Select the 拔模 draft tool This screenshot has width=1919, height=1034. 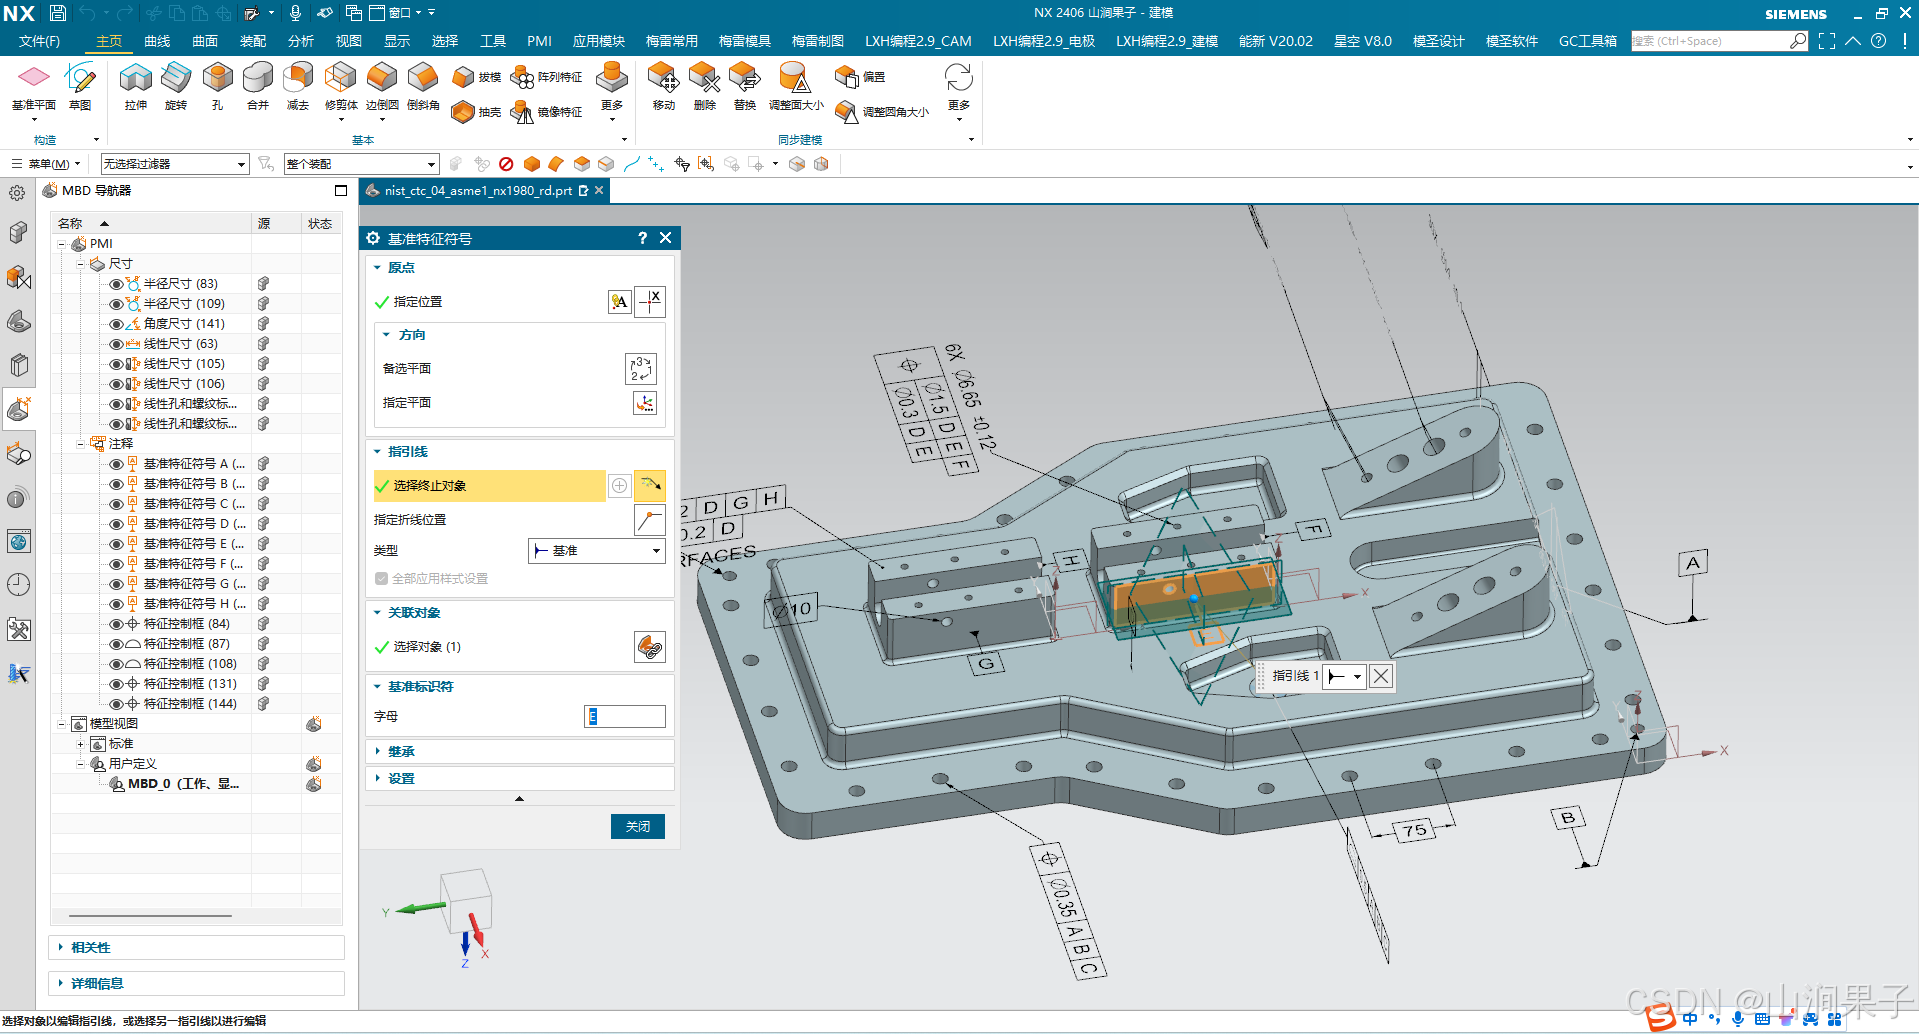[476, 77]
